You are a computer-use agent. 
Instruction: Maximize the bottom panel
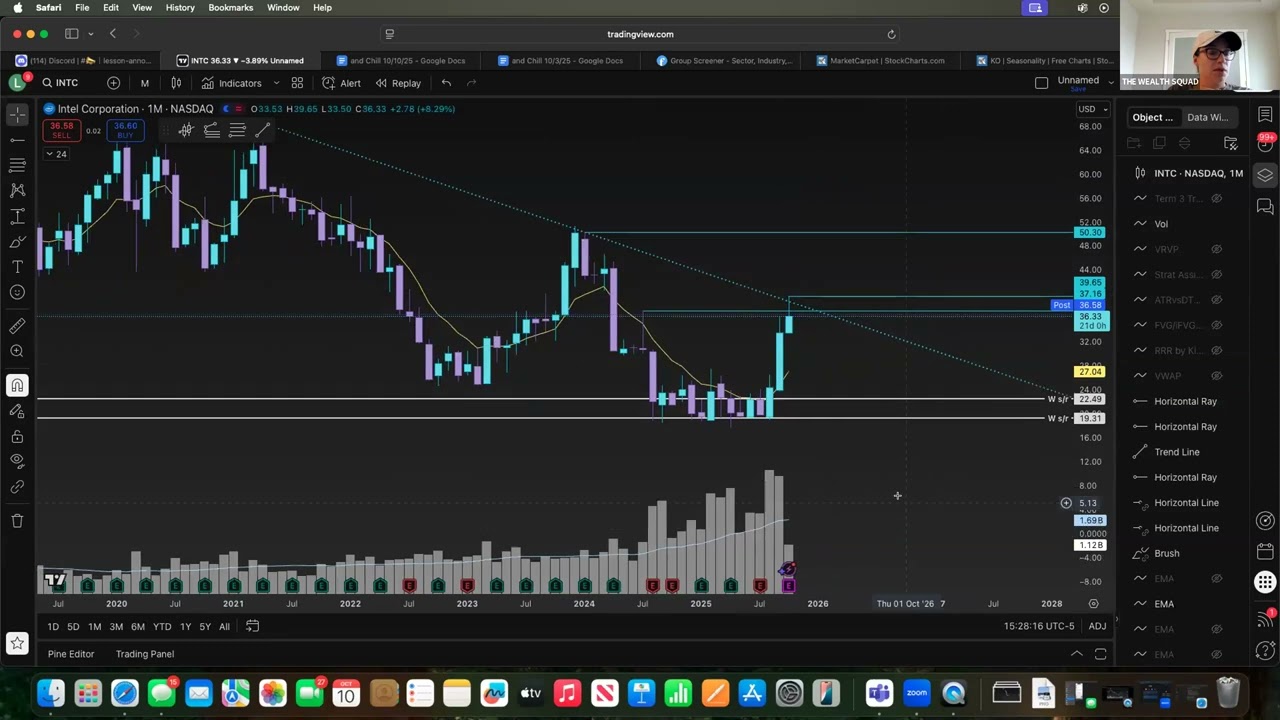1100,654
